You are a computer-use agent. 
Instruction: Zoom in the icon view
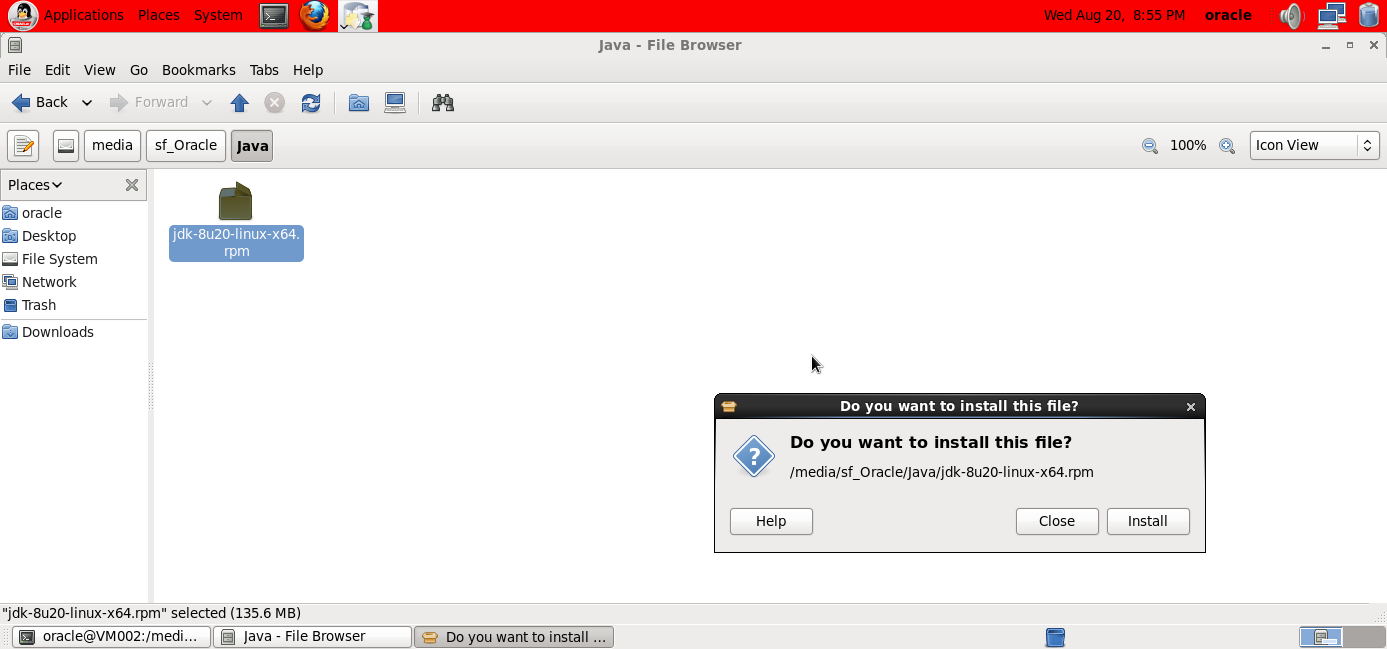(x=1227, y=146)
